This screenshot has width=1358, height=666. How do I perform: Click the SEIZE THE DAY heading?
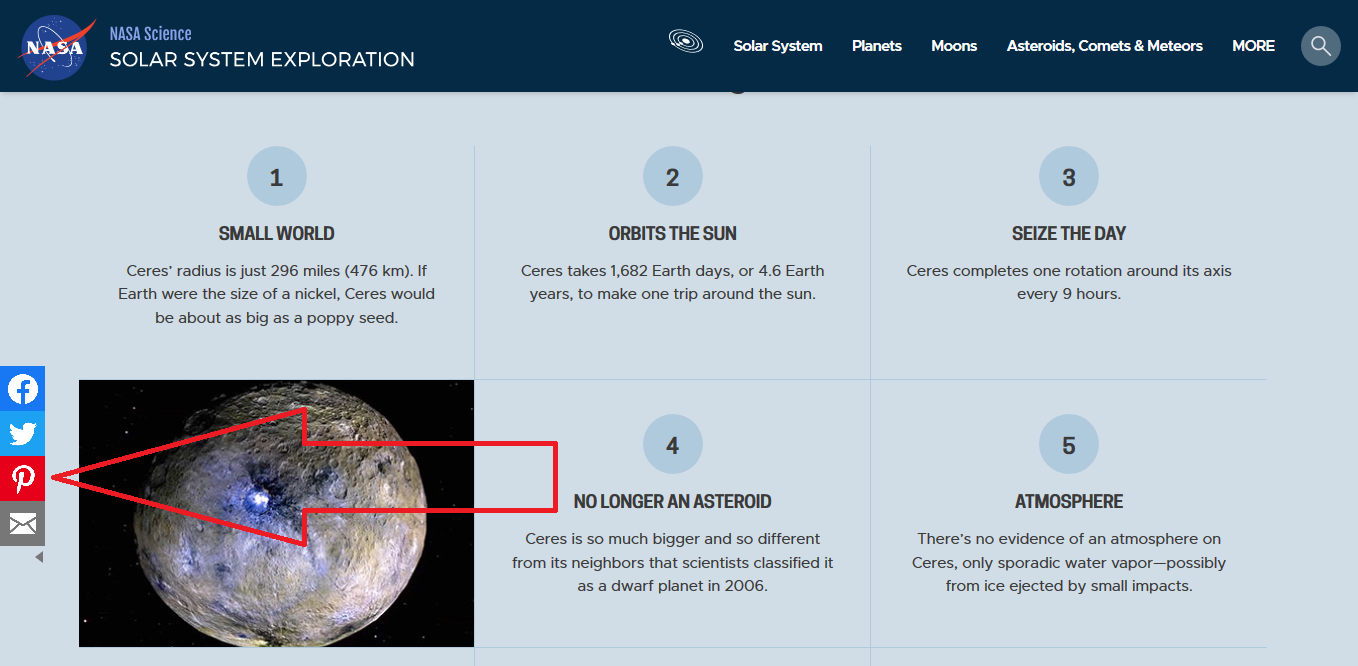point(1068,233)
